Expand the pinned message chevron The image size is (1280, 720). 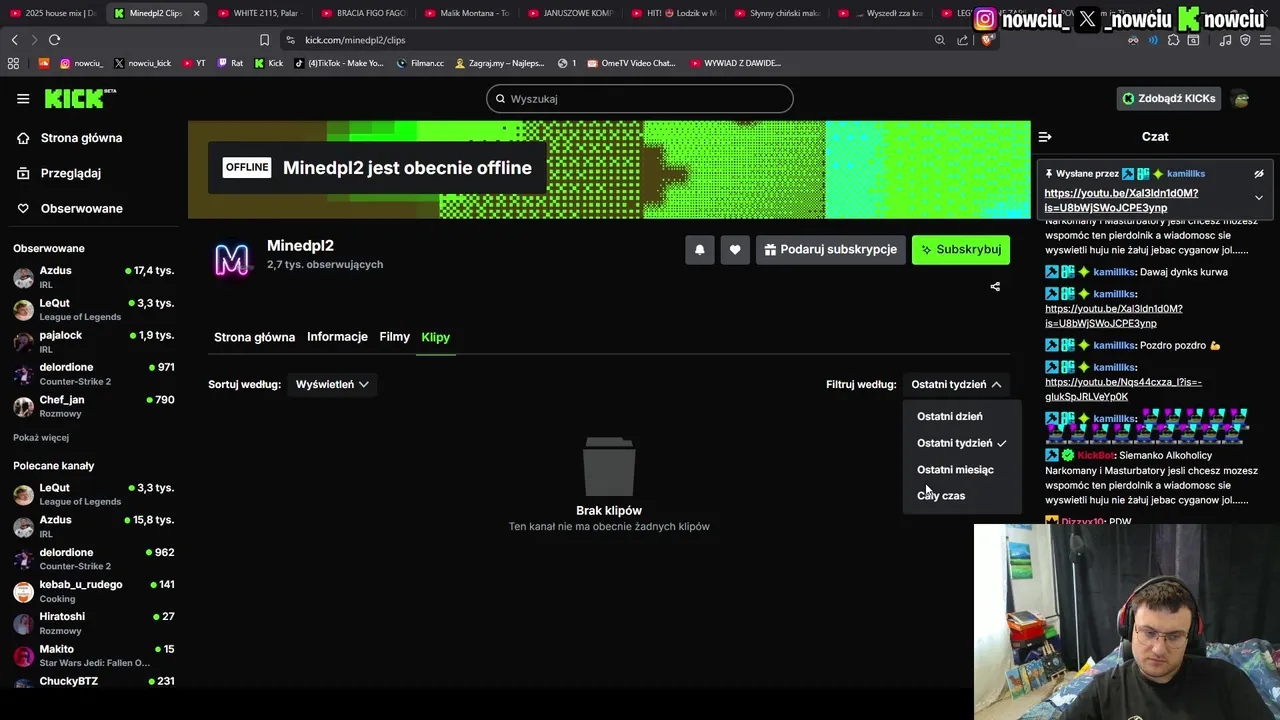[1259, 198]
